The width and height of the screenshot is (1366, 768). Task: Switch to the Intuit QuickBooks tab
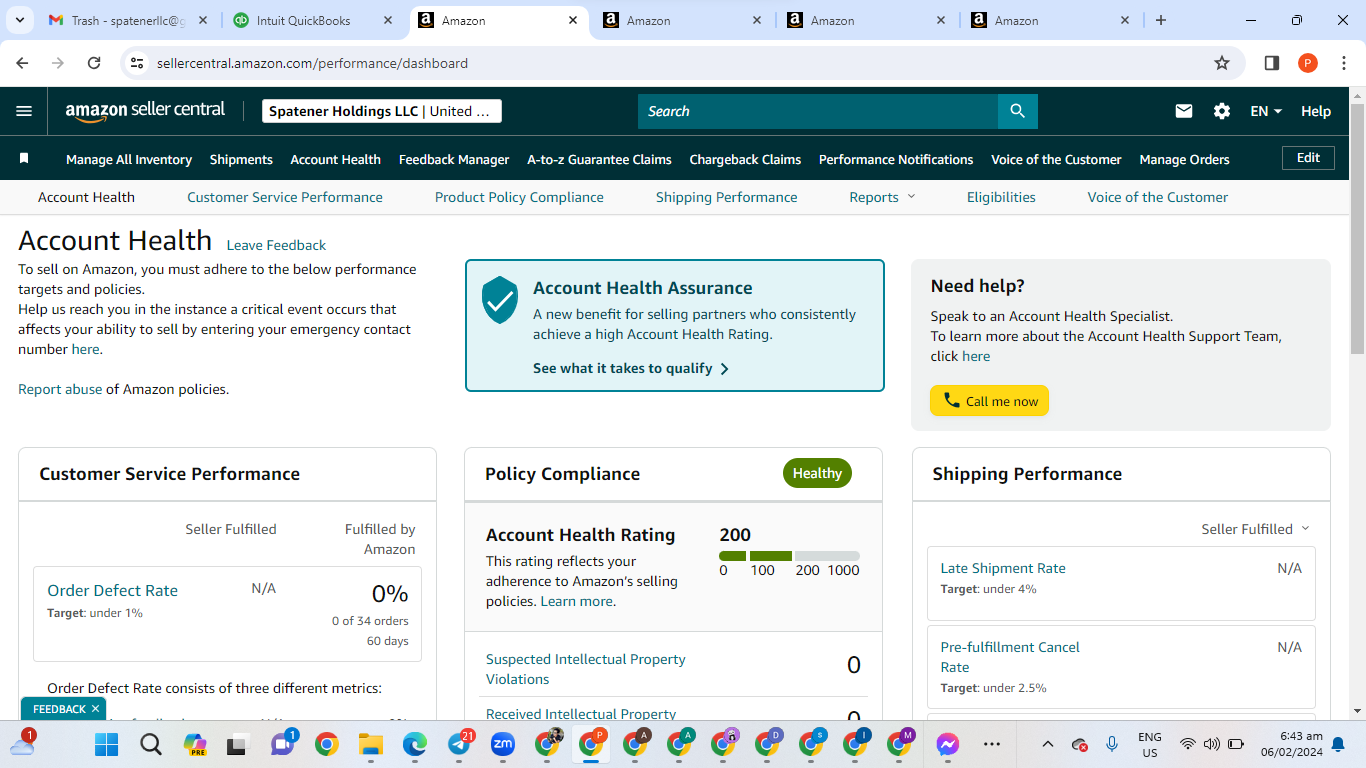coord(314,20)
